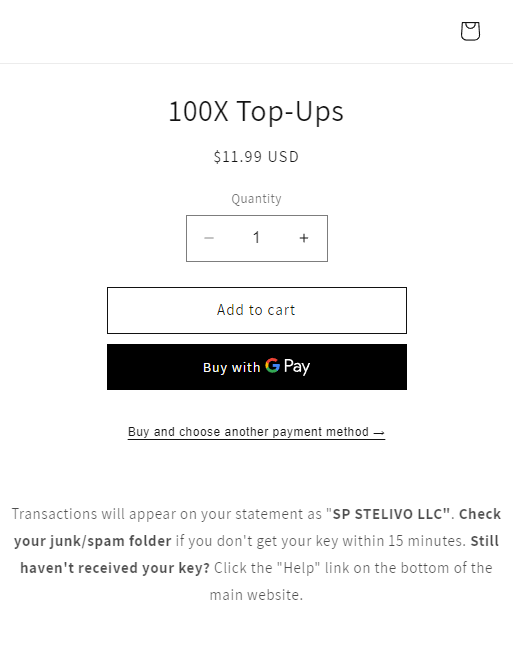Screen dimensions: 513x658
Task: Click the bold SP STELIVO LLC text
Action: pos(391,514)
